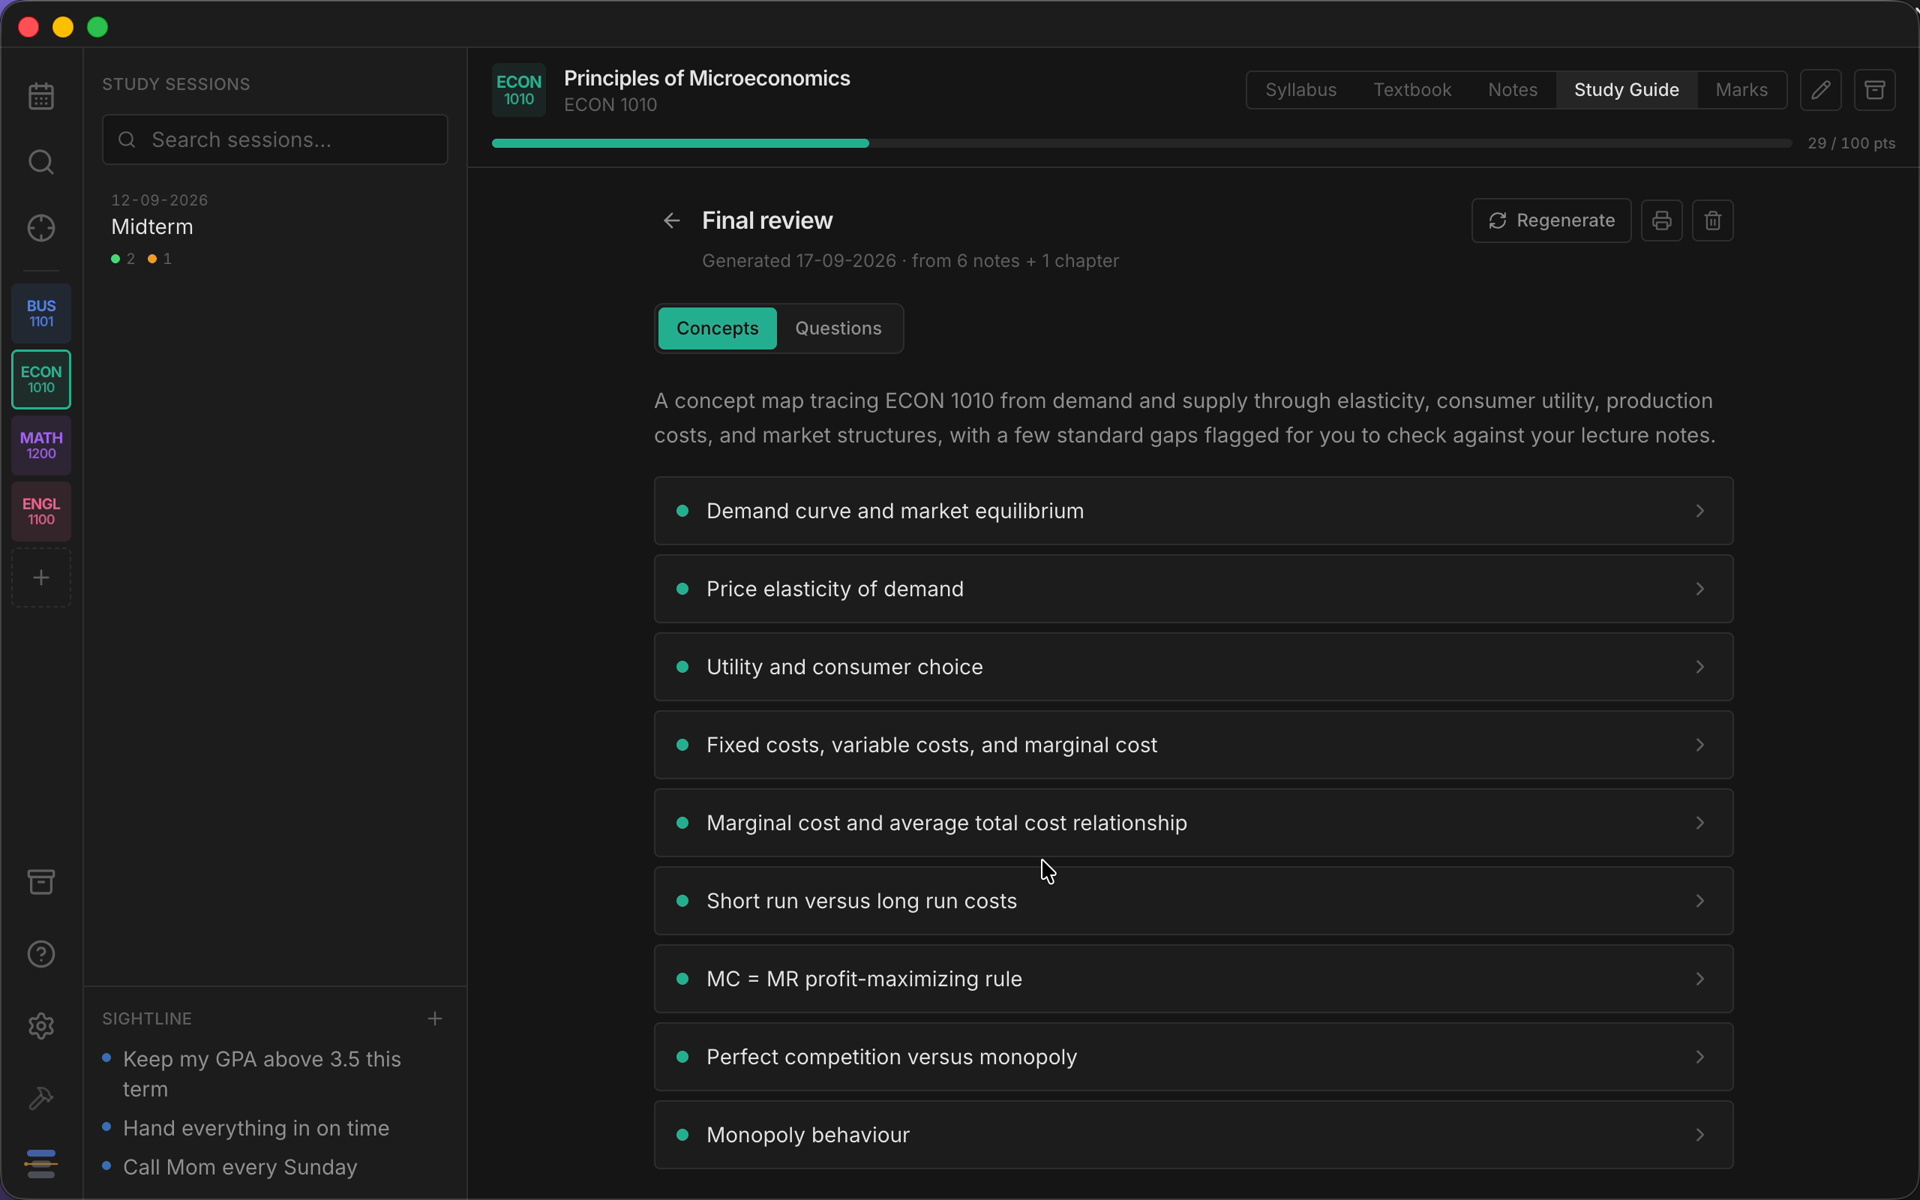Click 'Hand everything in on time' goal
This screenshot has width=1920, height=1200.
[256, 1128]
